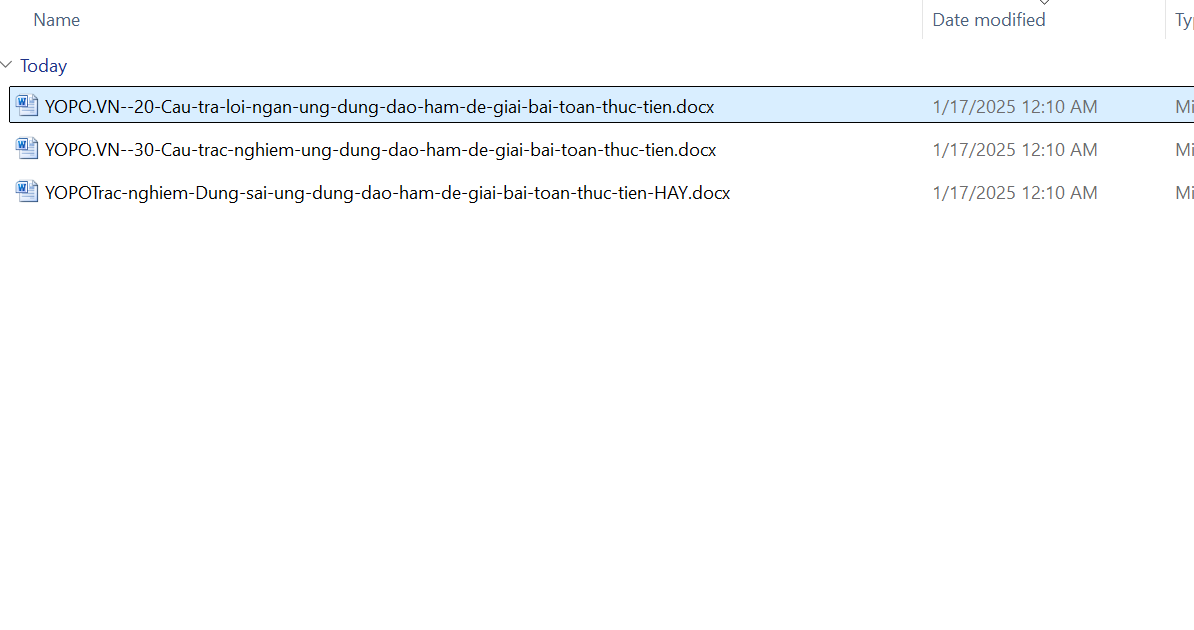Image resolution: width=1194 pixels, height=630 pixels.
Task: Click the type cell of the Dung-sai HAY row
Action: pyautogui.click(x=1183, y=193)
